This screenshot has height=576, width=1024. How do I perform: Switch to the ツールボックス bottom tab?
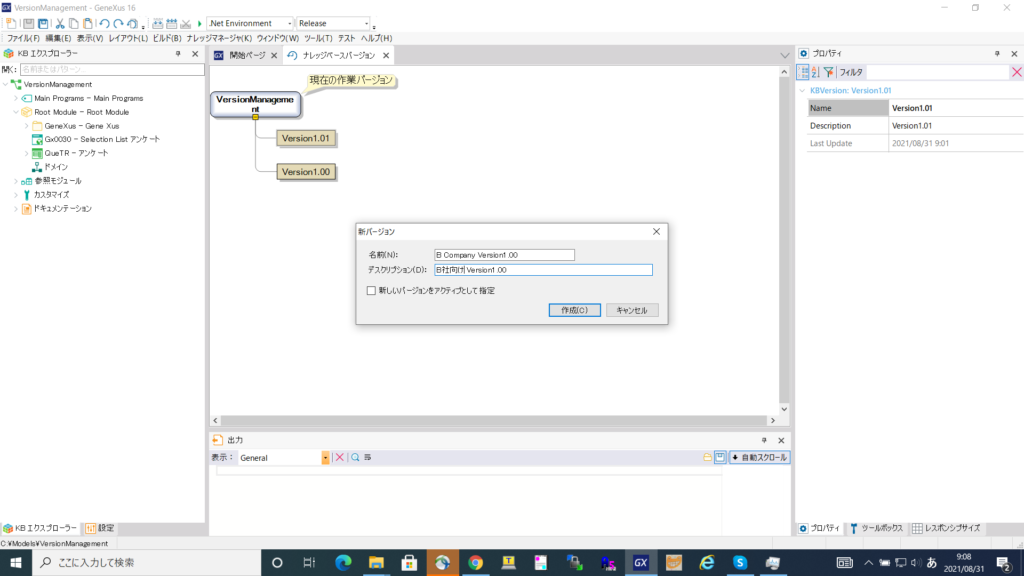click(x=876, y=528)
